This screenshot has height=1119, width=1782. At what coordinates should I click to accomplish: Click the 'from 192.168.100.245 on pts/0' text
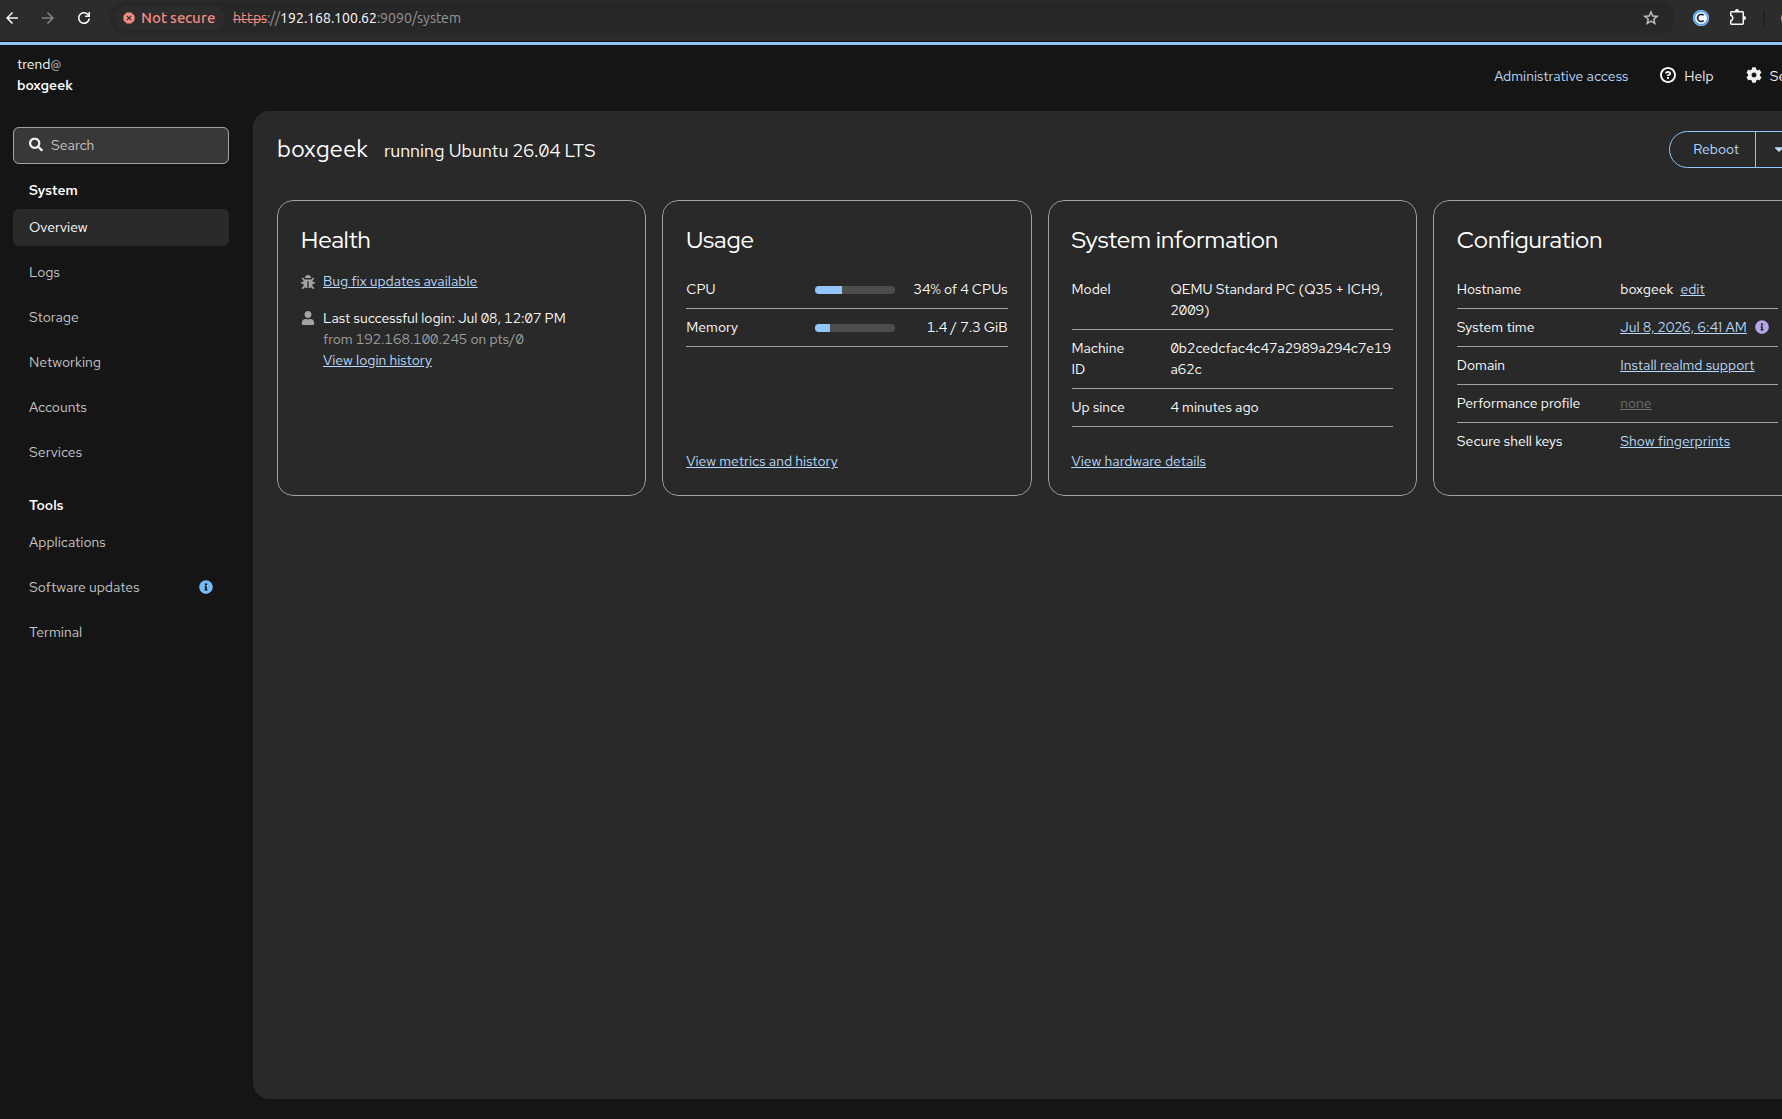[x=423, y=339]
